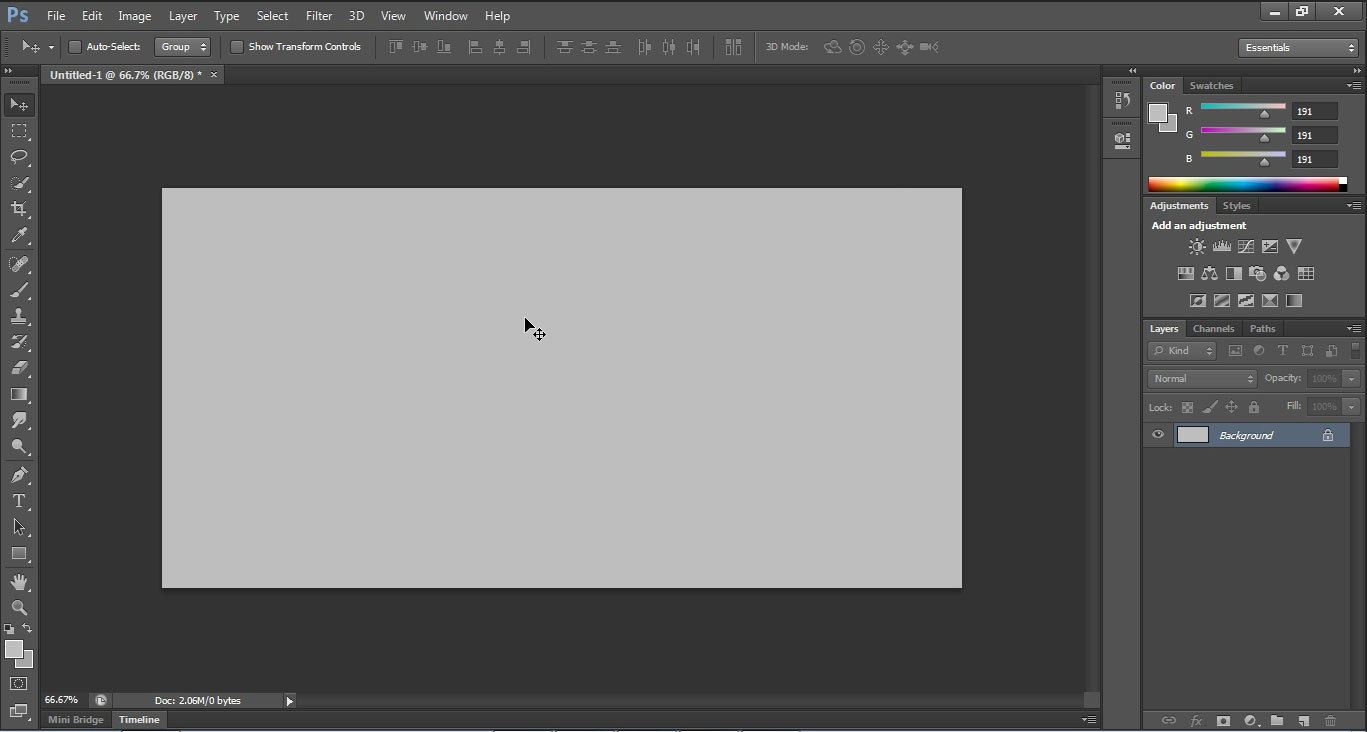This screenshot has height=732, width=1367.
Task: Add a Color Balance adjustment
Action: coord(1209,273)
